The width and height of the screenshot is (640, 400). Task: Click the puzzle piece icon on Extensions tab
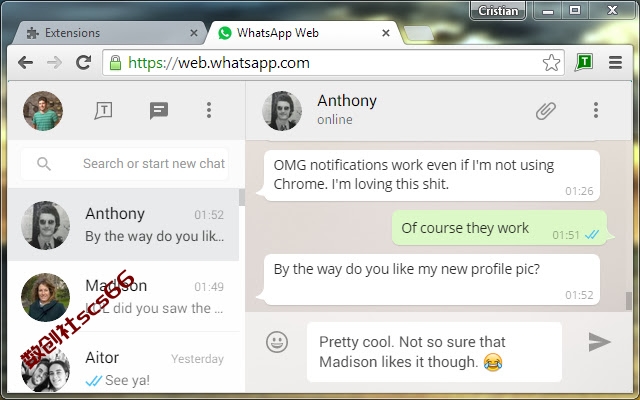pos(32,33)
